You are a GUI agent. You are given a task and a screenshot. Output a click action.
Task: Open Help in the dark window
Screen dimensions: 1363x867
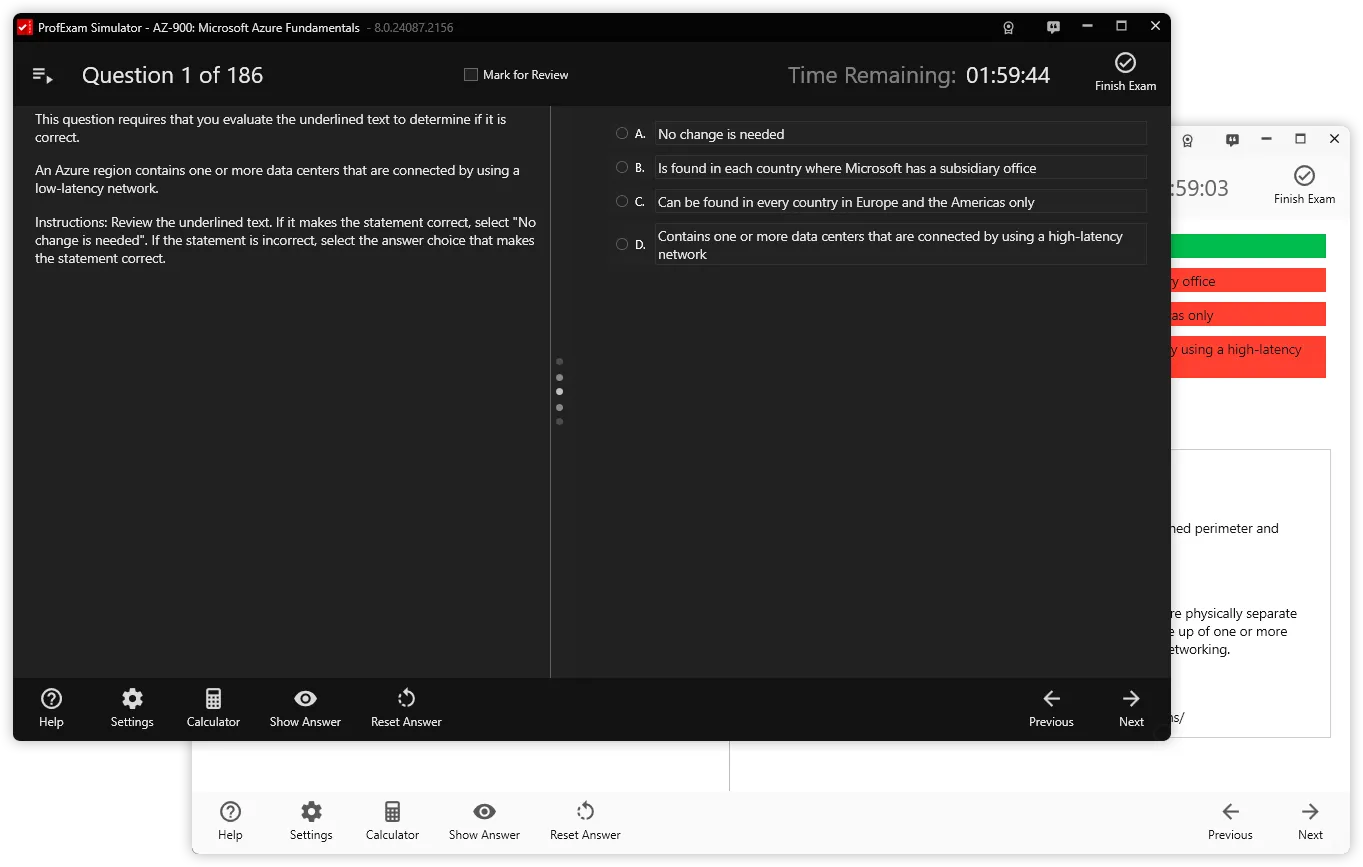tap(51, 708)
